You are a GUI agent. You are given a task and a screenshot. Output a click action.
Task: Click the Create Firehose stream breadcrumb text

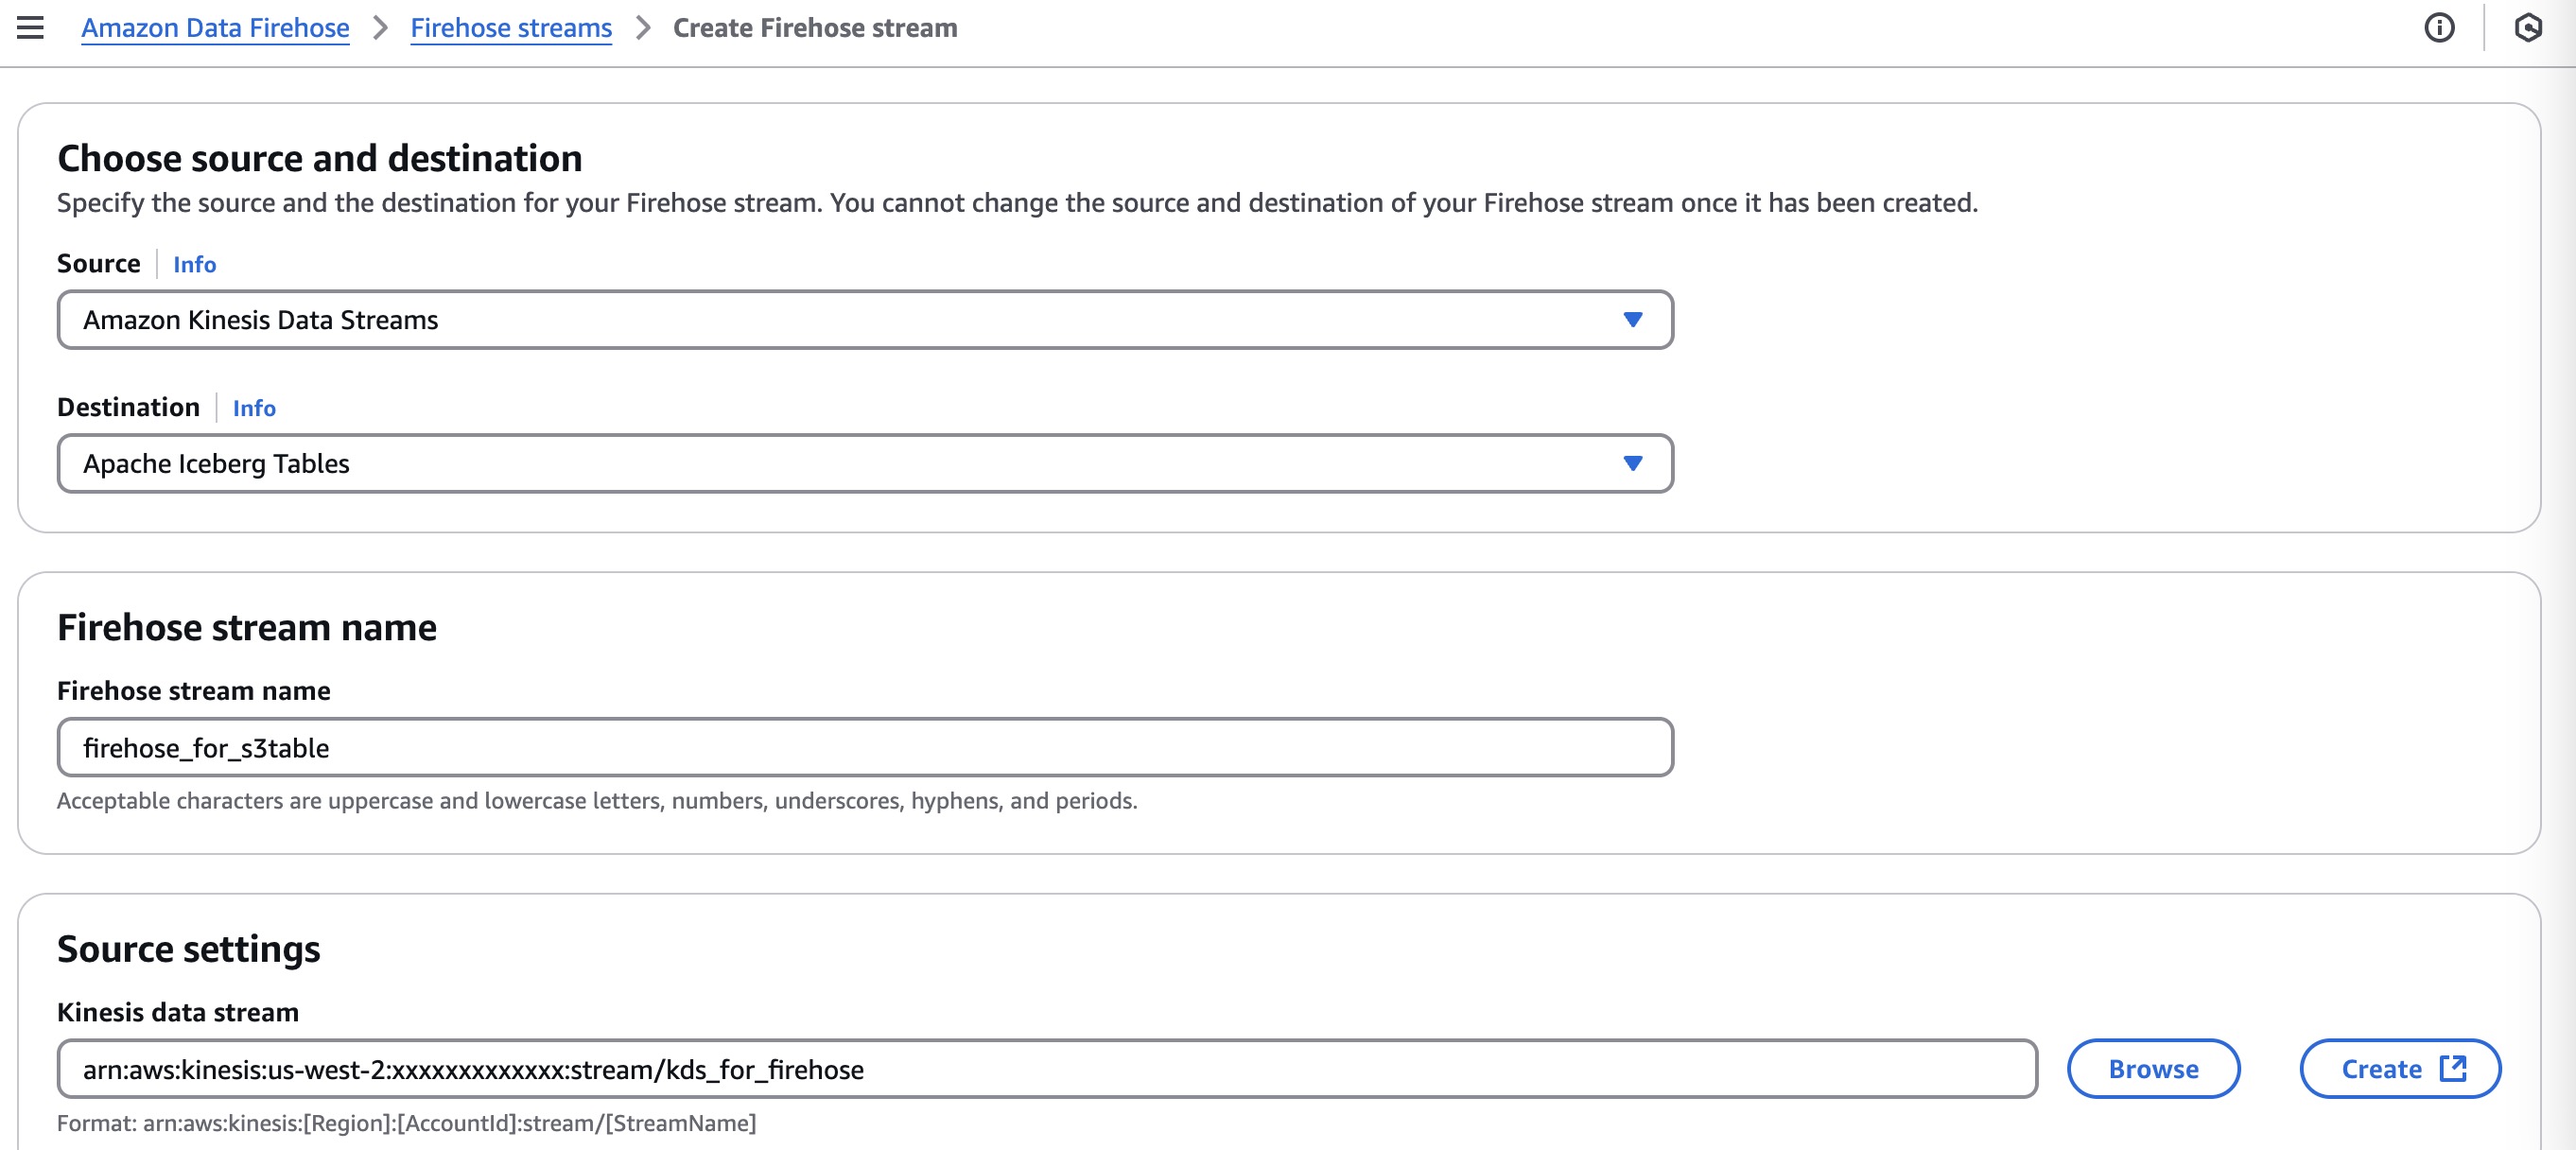(x=814, y=28)
